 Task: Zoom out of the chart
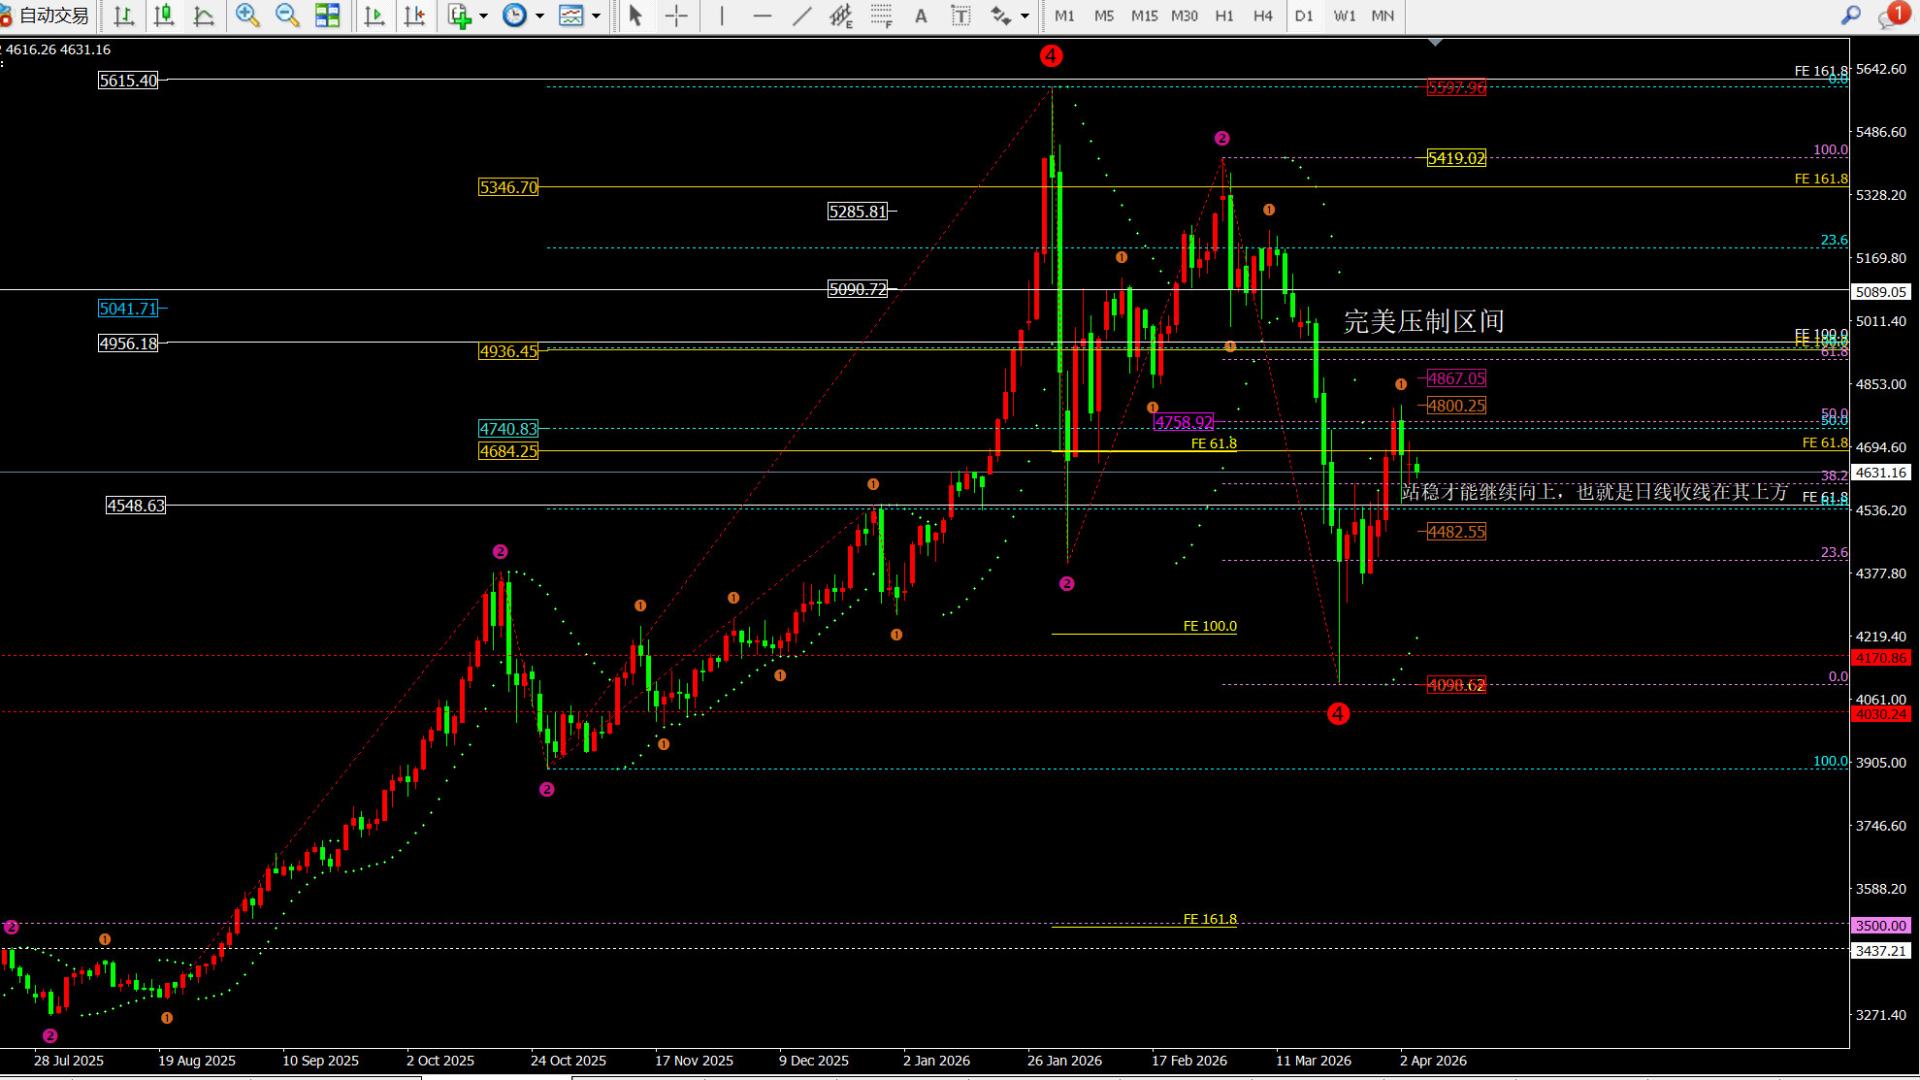287,16
